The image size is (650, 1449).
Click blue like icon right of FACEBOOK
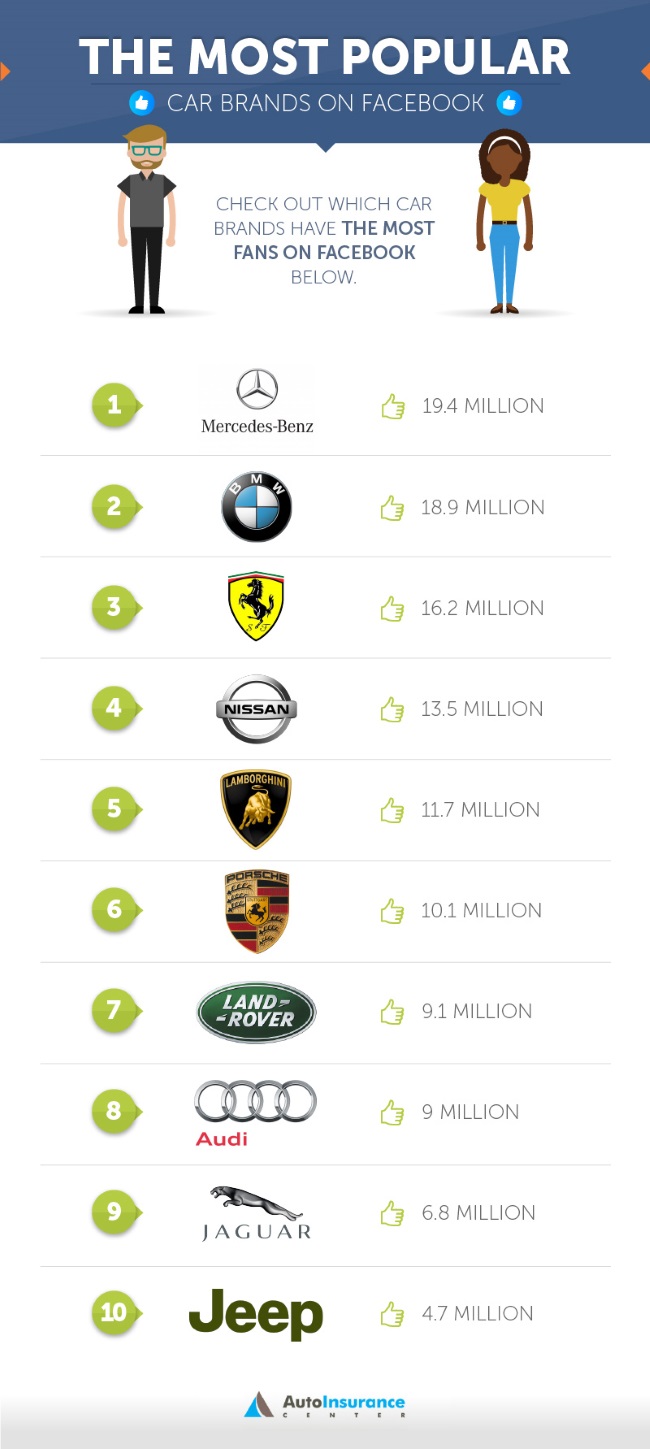coord(509,103)
